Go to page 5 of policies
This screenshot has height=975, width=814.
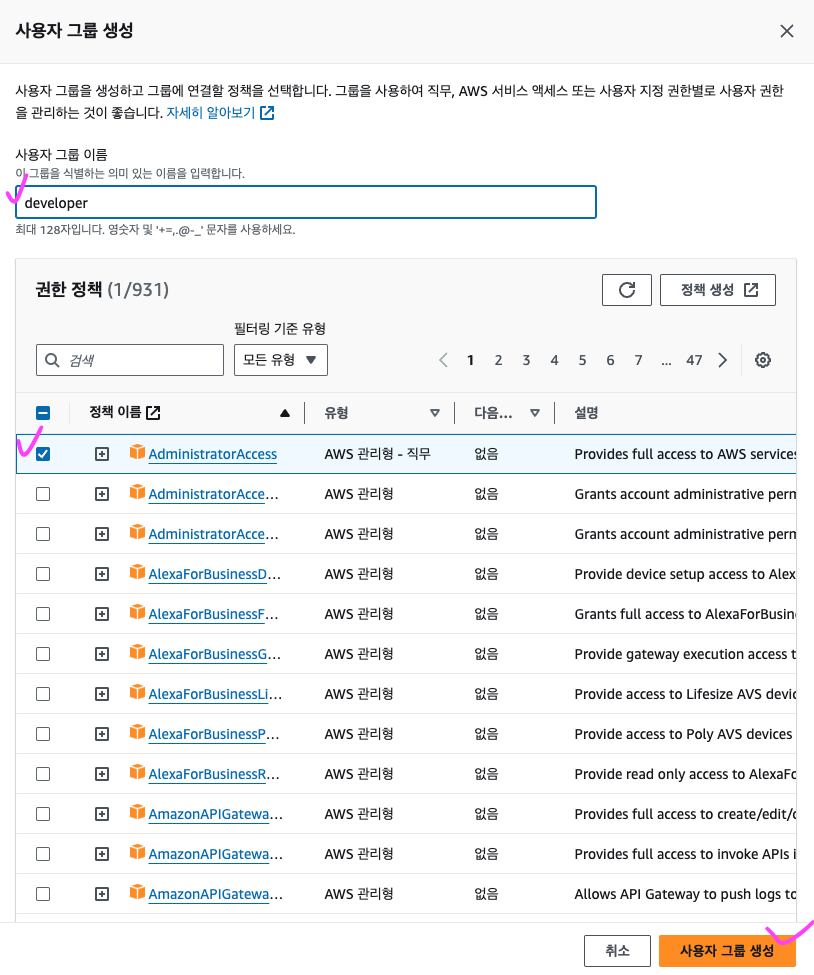[582, 360]
